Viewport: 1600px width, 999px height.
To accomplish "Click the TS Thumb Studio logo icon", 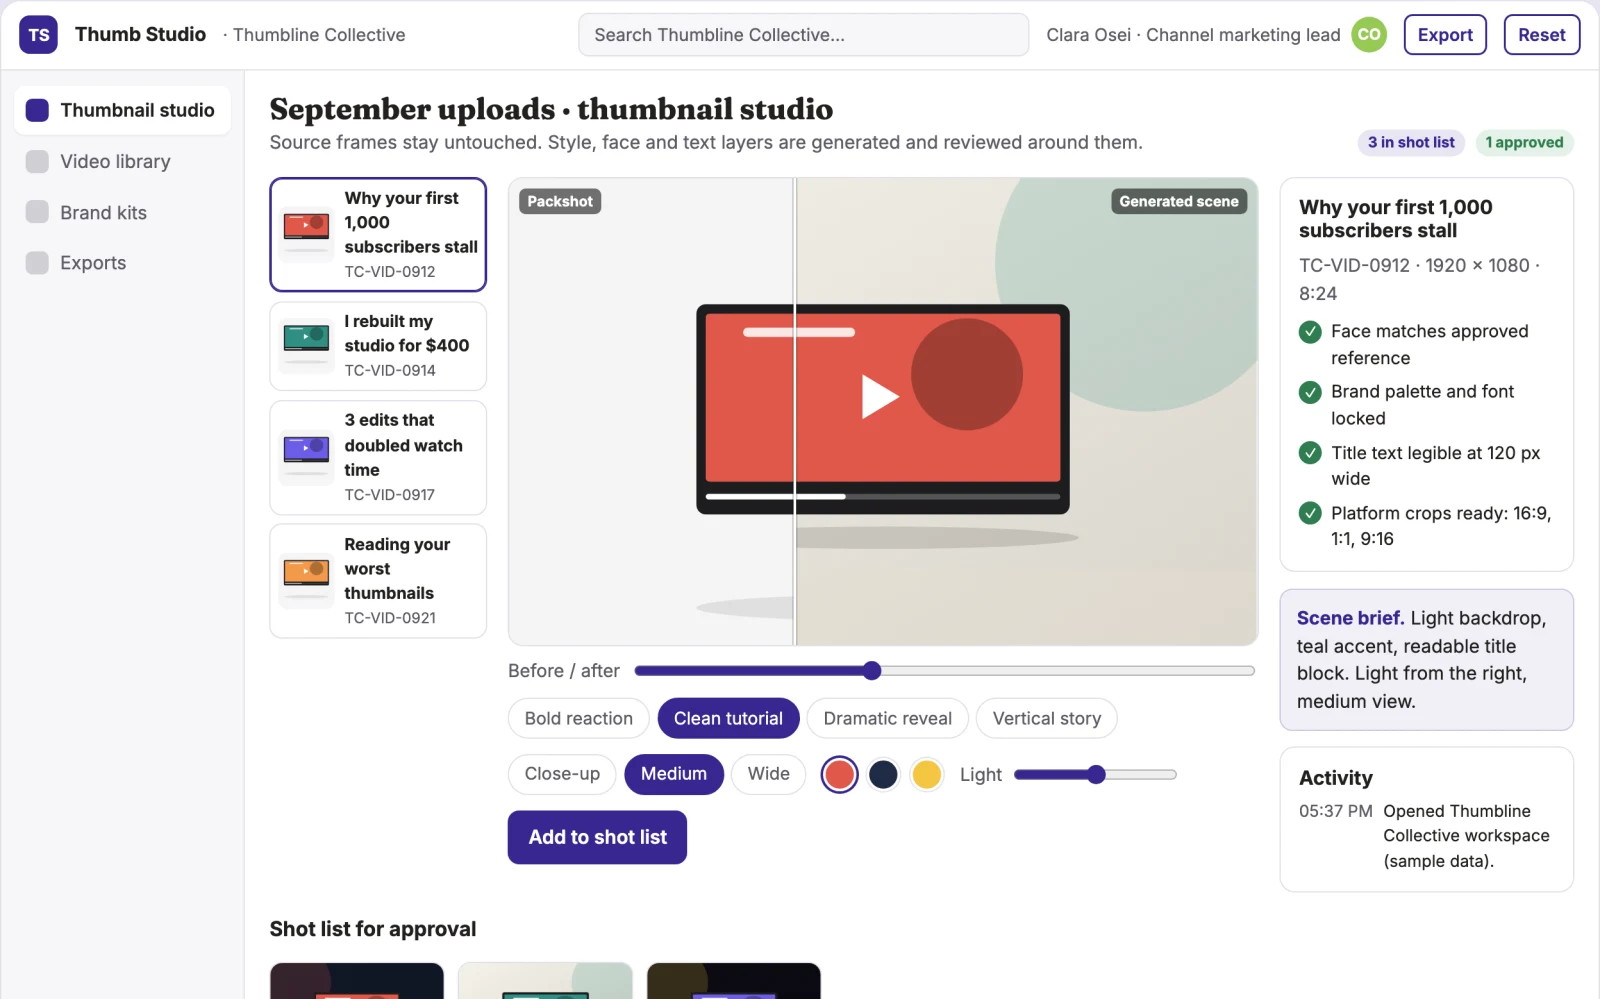I will tap(38, 35).
